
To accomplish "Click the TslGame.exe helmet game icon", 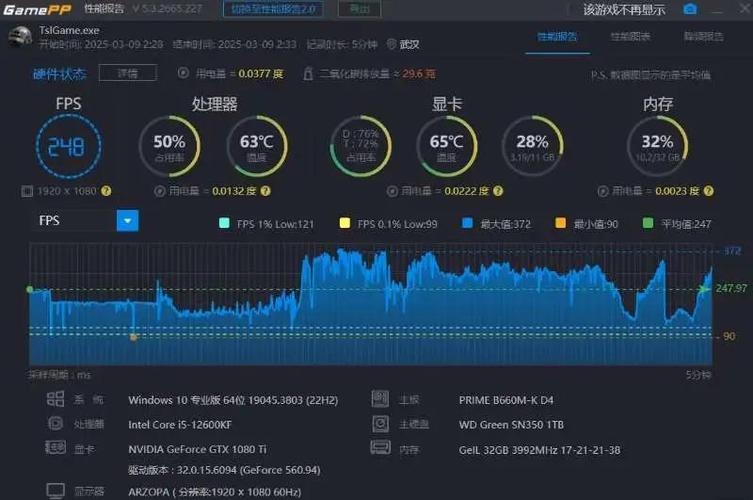I will (x=20, y=37).
